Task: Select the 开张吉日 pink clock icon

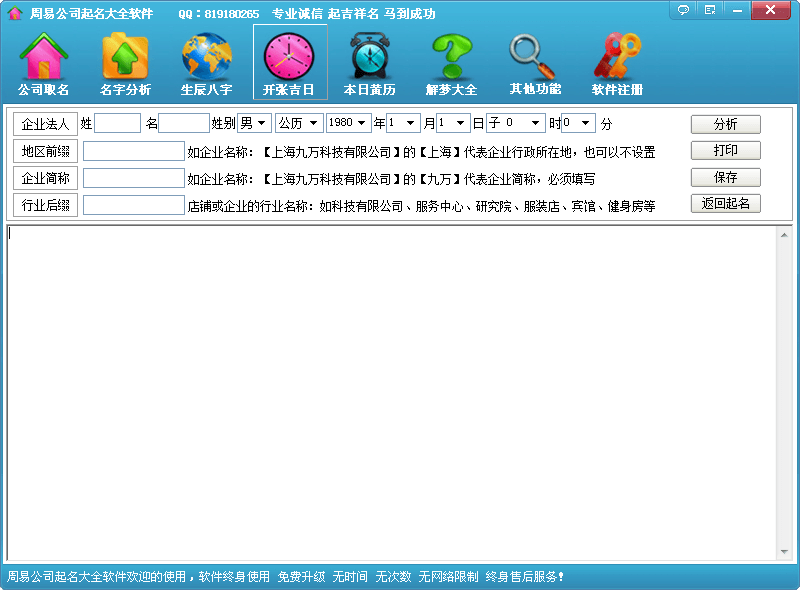Action: (289, 59)
